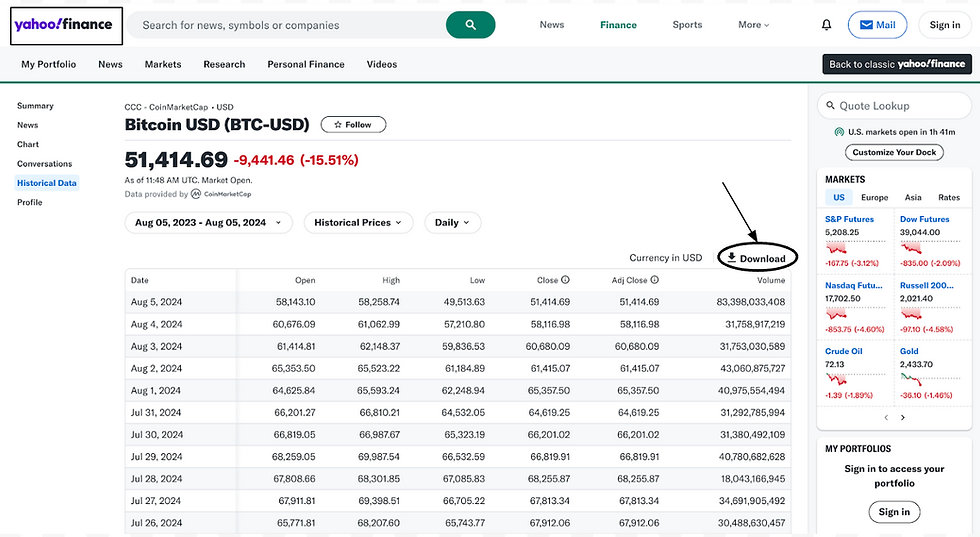Click the Yahoo Finance logo

(x=66, y=26)
